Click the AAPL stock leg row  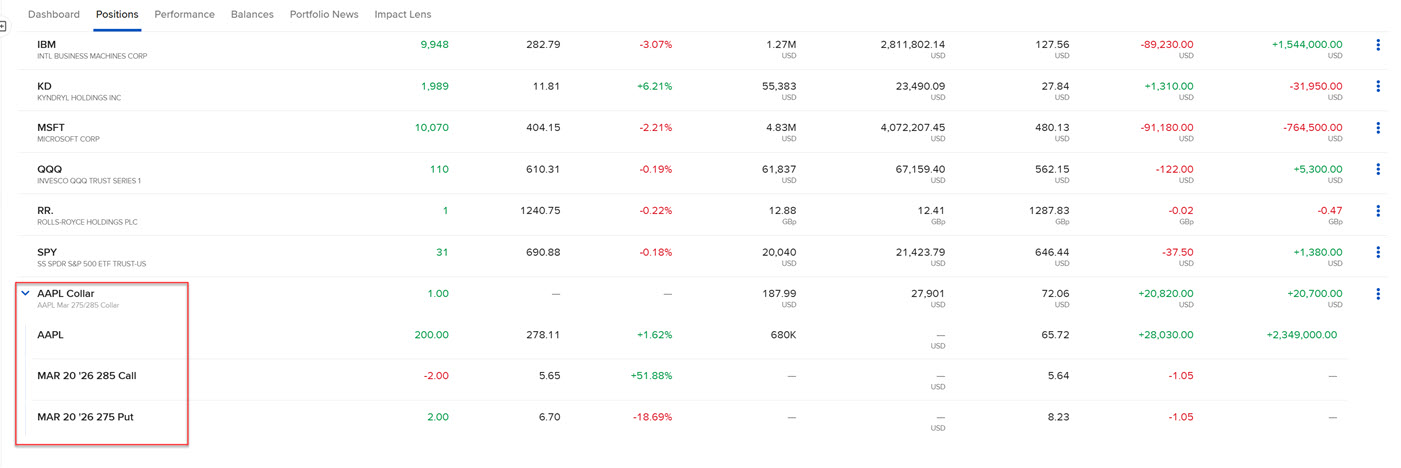50,335
